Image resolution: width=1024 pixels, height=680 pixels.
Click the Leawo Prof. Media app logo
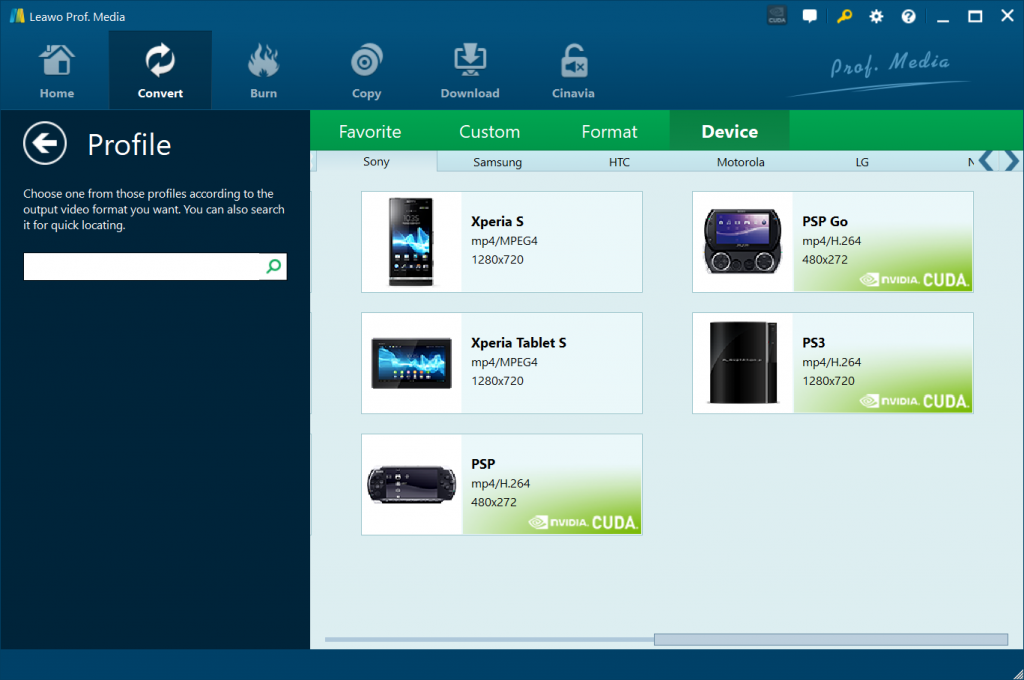(x=17, y=16)
